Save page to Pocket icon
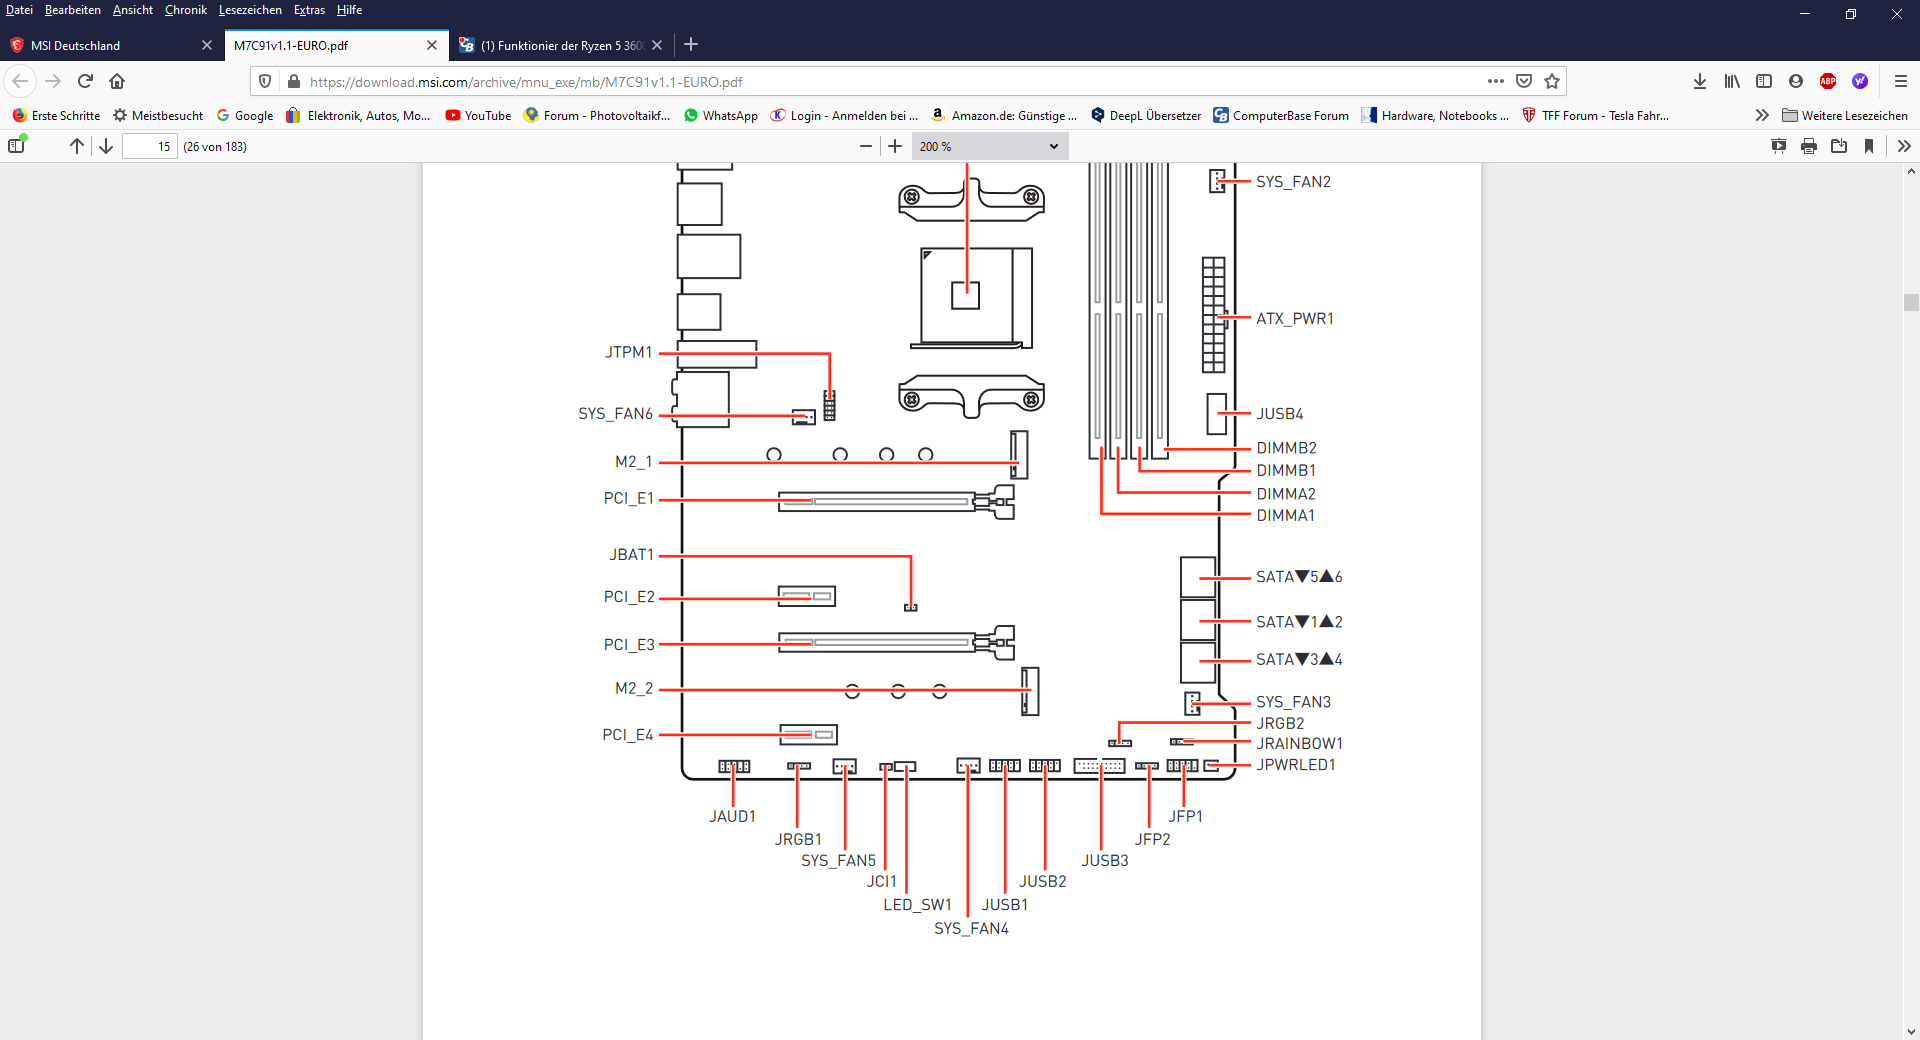This screenshot has width=1920, height=1040. 1524,81
